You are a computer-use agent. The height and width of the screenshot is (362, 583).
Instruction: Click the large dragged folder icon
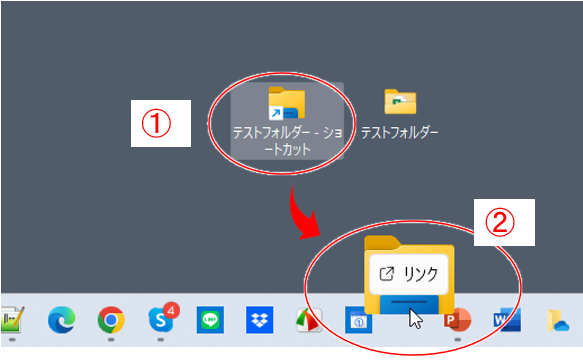coord(409,275)
